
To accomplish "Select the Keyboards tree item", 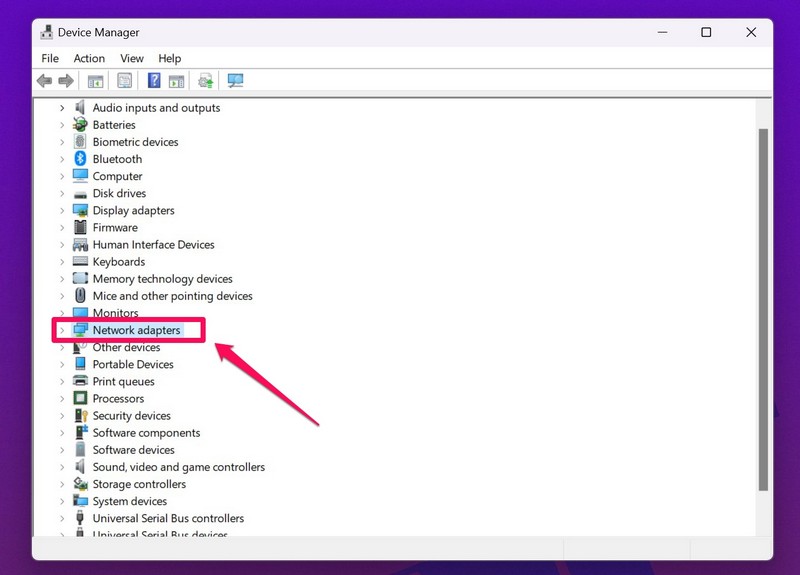I will [118, 262].
